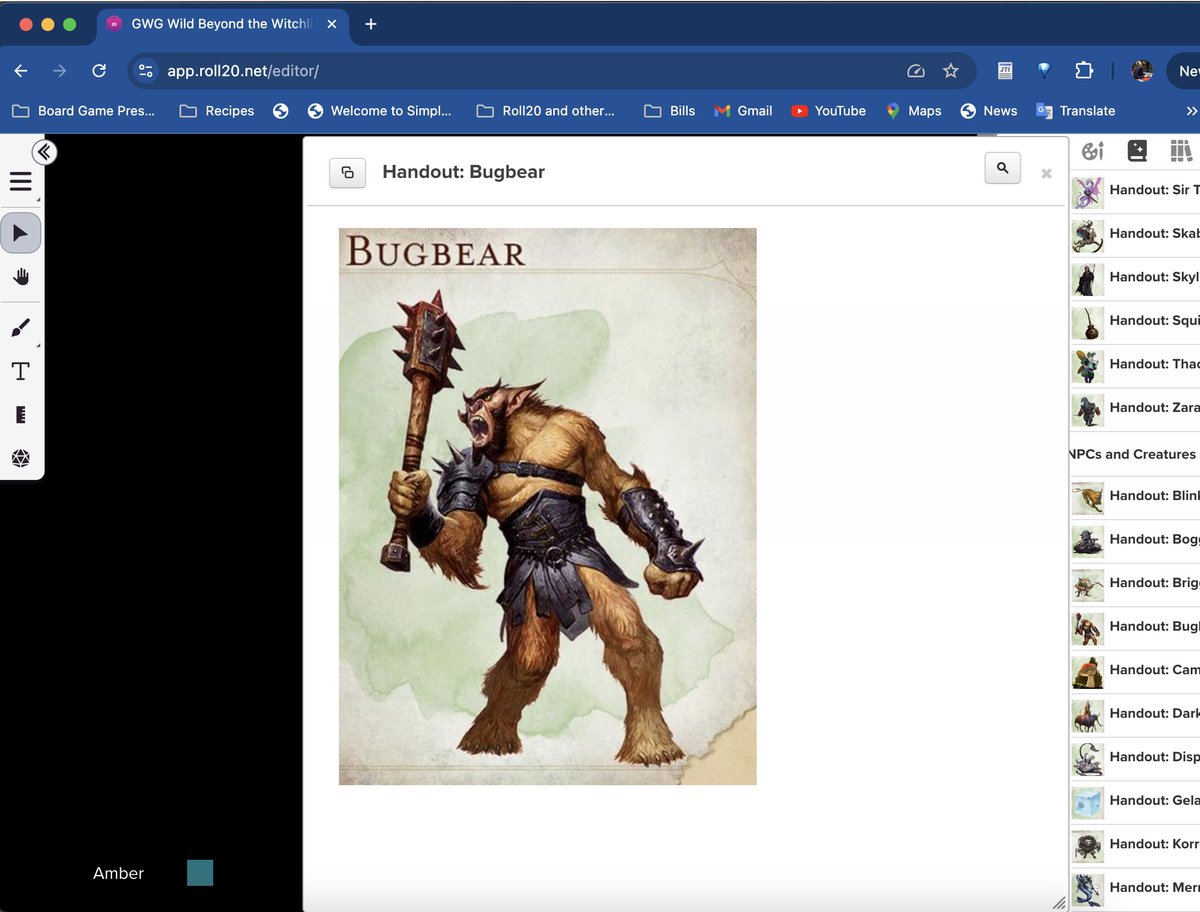The image size is (1200, 912).
Task: Open the Handout: Skab... journal entry
Action: (x=1135, y=233)
